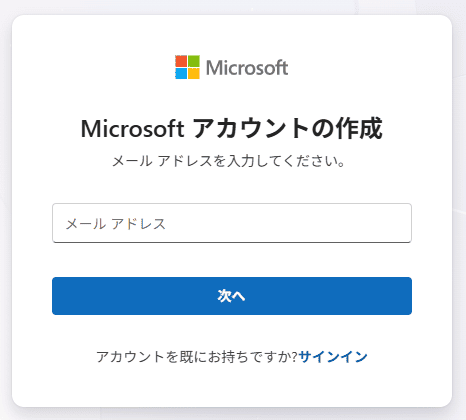Click the gray Microsoft wordmark beside logo
Screen dimensions: 466x420
(x=247, y=68)
